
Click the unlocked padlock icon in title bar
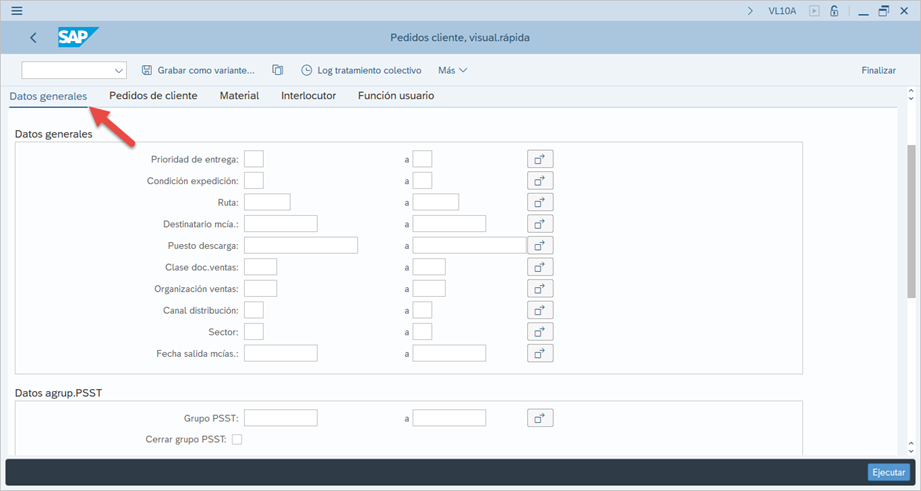click(834, 11)
